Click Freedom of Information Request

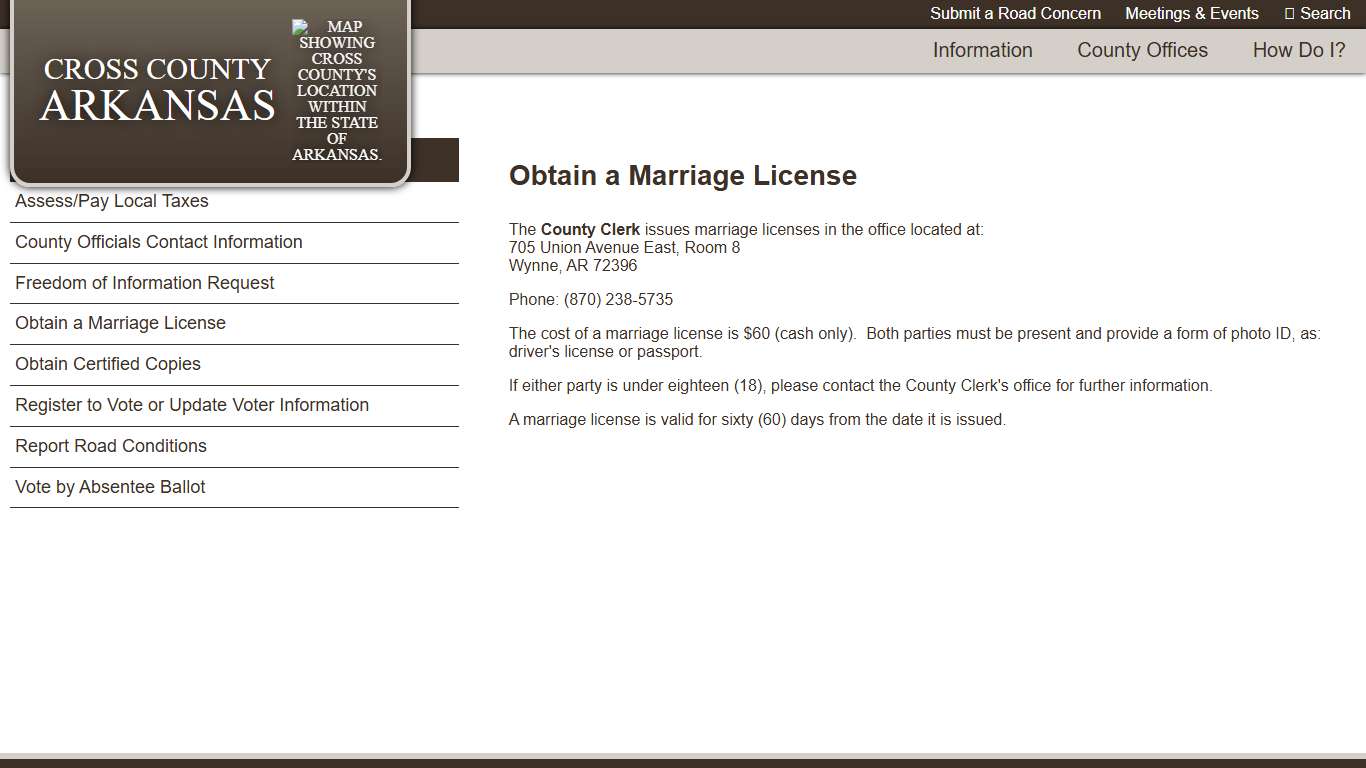click(144, 283)
